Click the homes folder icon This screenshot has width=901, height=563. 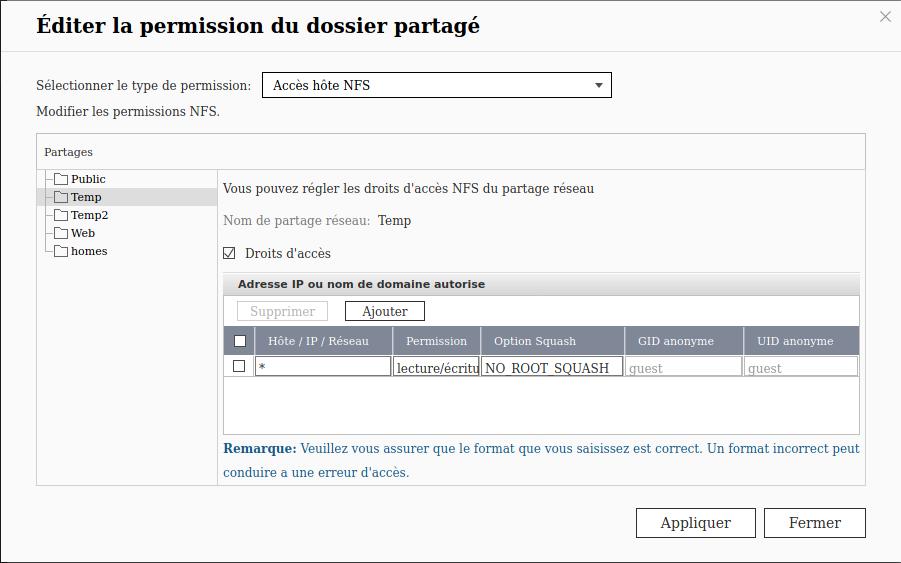click(61, 252)
